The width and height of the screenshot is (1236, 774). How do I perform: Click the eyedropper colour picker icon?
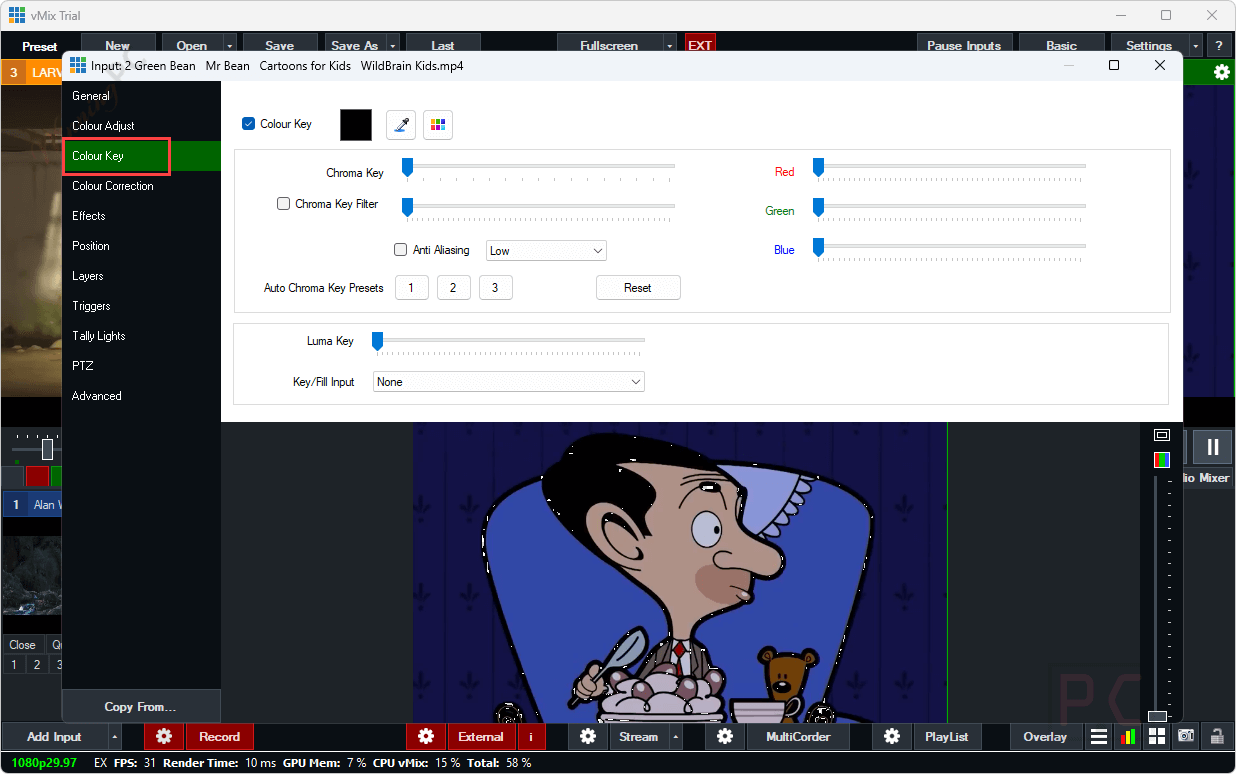[401, 125]
